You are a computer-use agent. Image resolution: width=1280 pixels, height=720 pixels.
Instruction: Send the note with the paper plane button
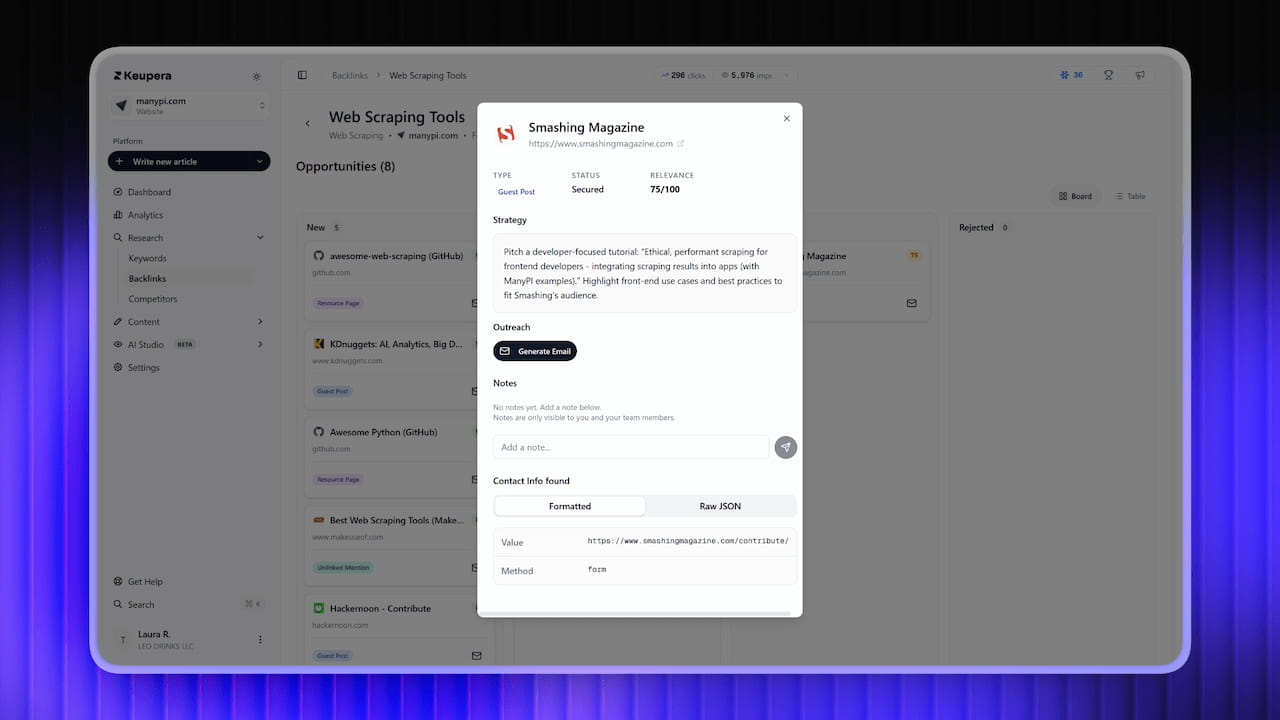pyautogui.click(x=786, y=447)
